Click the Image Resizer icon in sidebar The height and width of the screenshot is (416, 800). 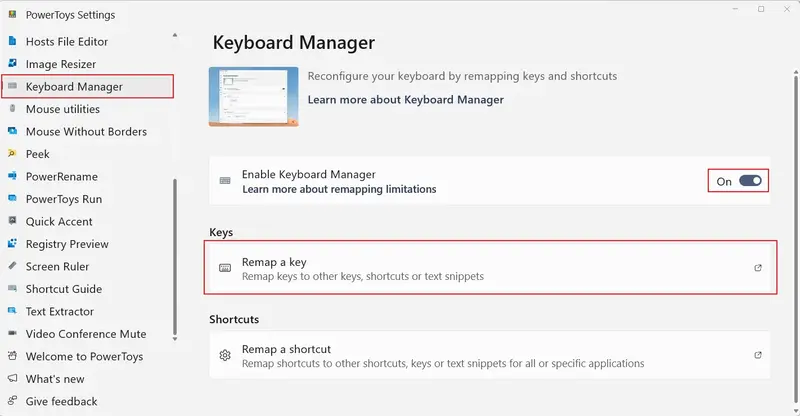[x=13, y=64]
